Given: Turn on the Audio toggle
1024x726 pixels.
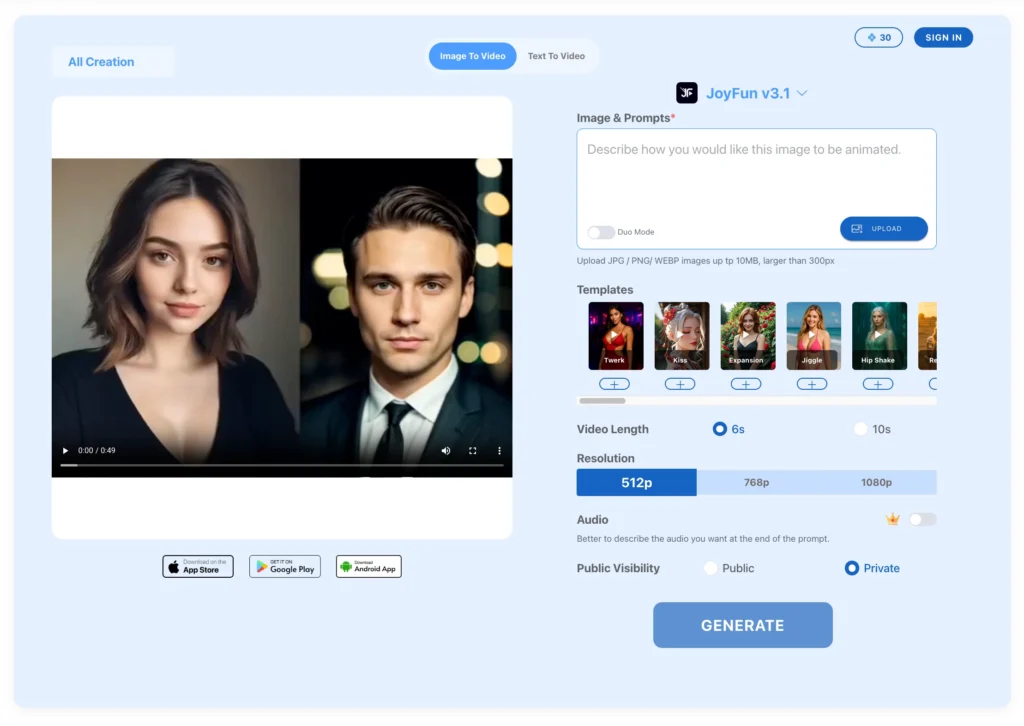Looking at the screenshot, I should 921,519.
